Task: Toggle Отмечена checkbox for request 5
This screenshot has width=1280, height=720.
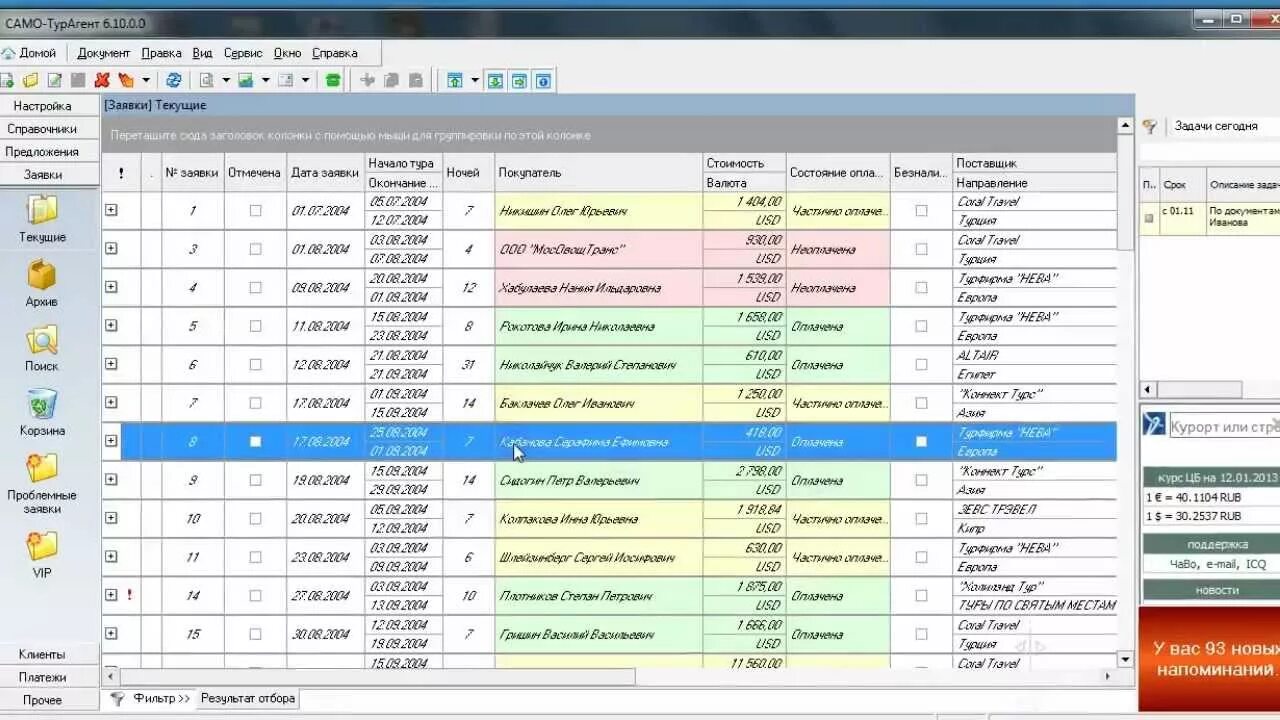Action: coord(255,326)
